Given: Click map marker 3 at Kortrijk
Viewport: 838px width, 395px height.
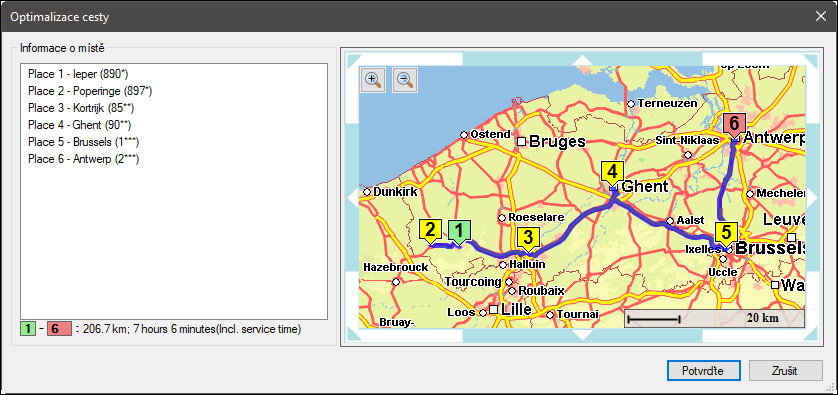Looking at the screenshot, I should [x=528, y=238].
